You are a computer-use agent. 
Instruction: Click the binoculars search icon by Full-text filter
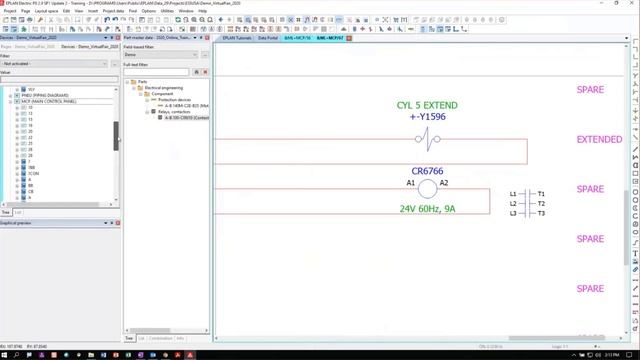[196, 72]
